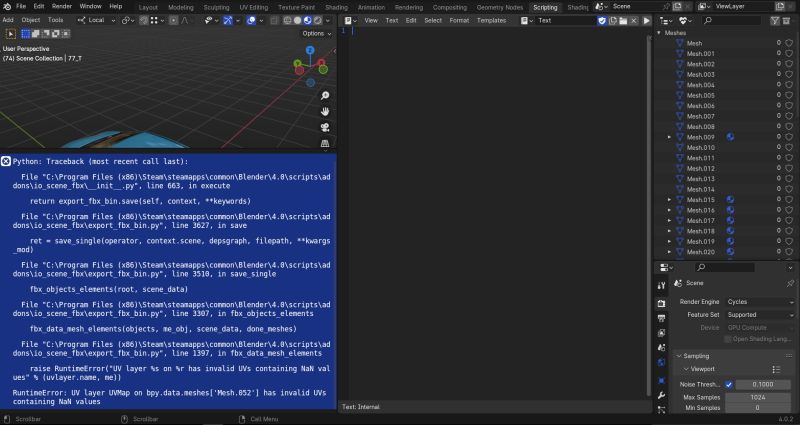Image resolution: width=800 pixels, height=425 pixels.
Task: Select solid viewport shading
Action: (x=297, y=21)
